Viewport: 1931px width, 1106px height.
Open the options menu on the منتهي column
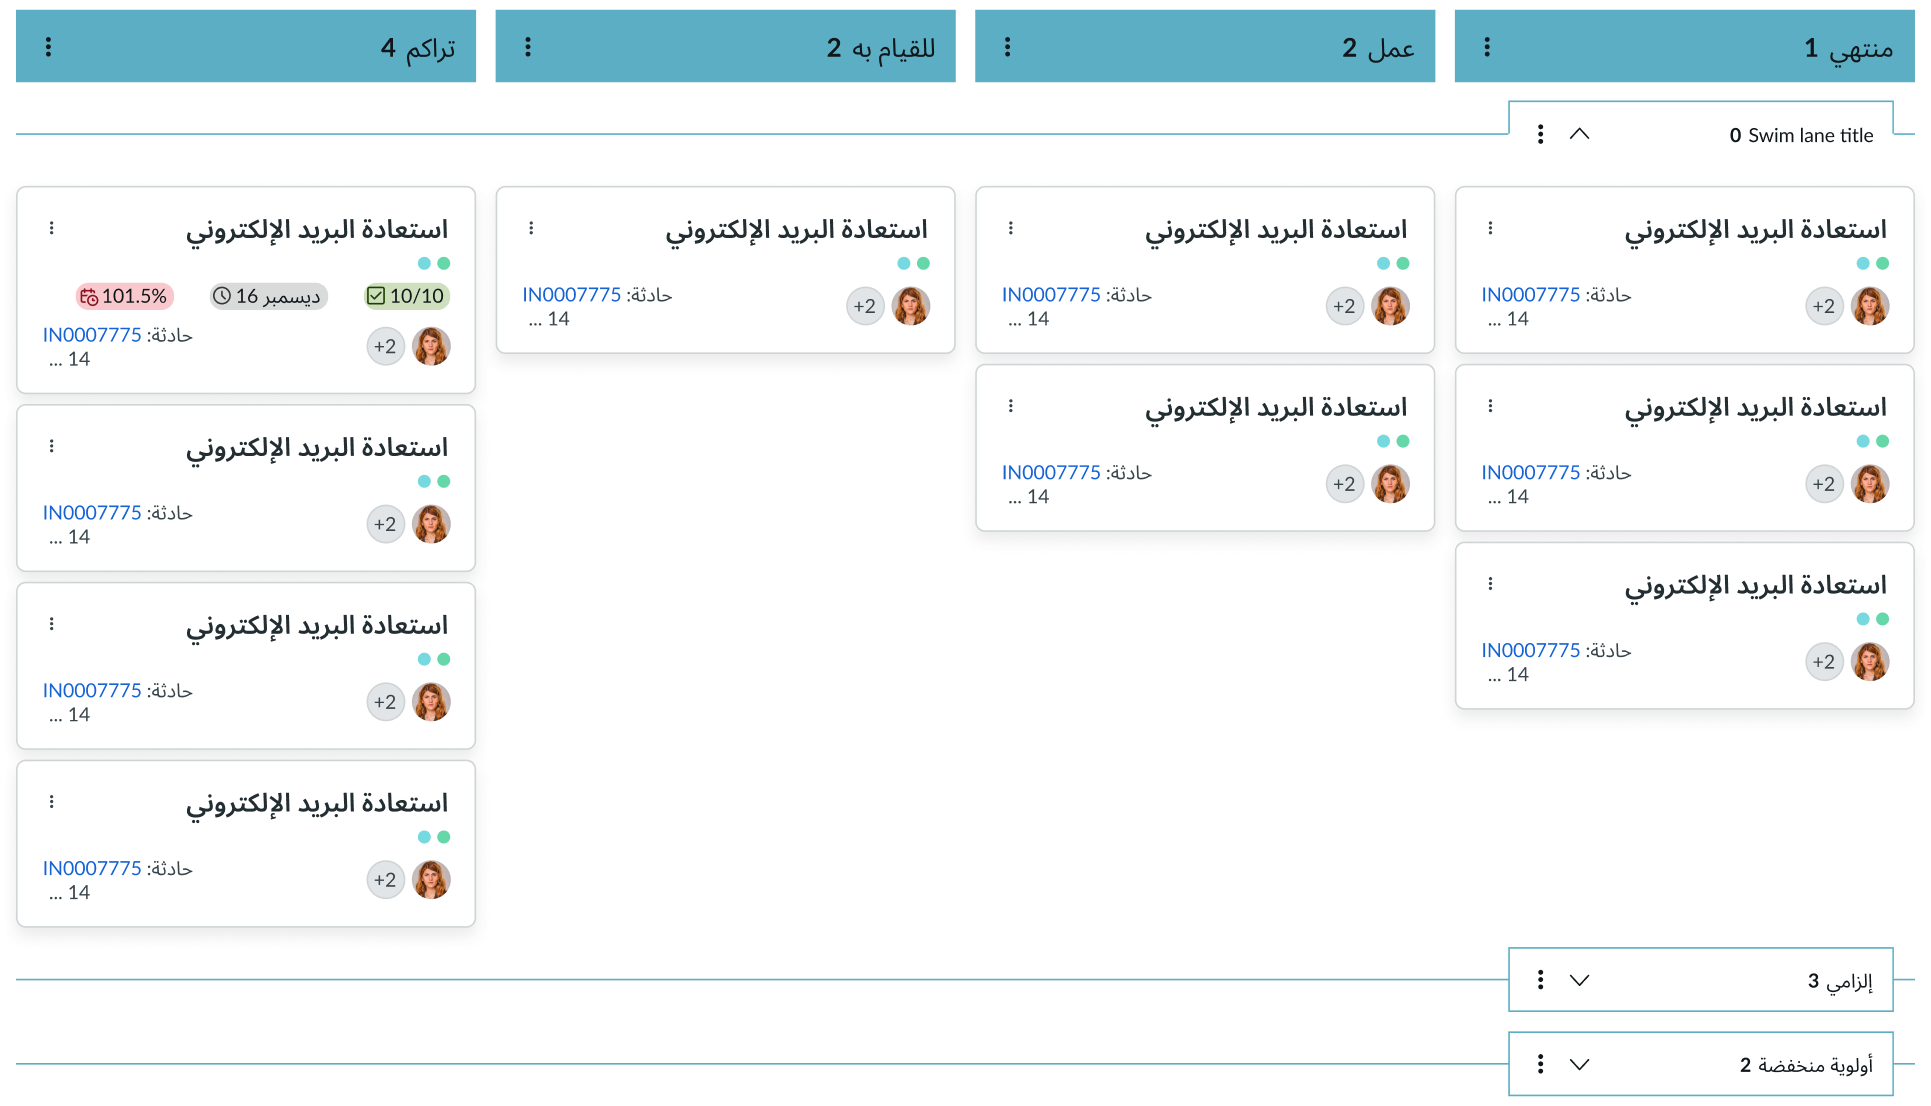pyautogui.click(x=1487, y=45)
